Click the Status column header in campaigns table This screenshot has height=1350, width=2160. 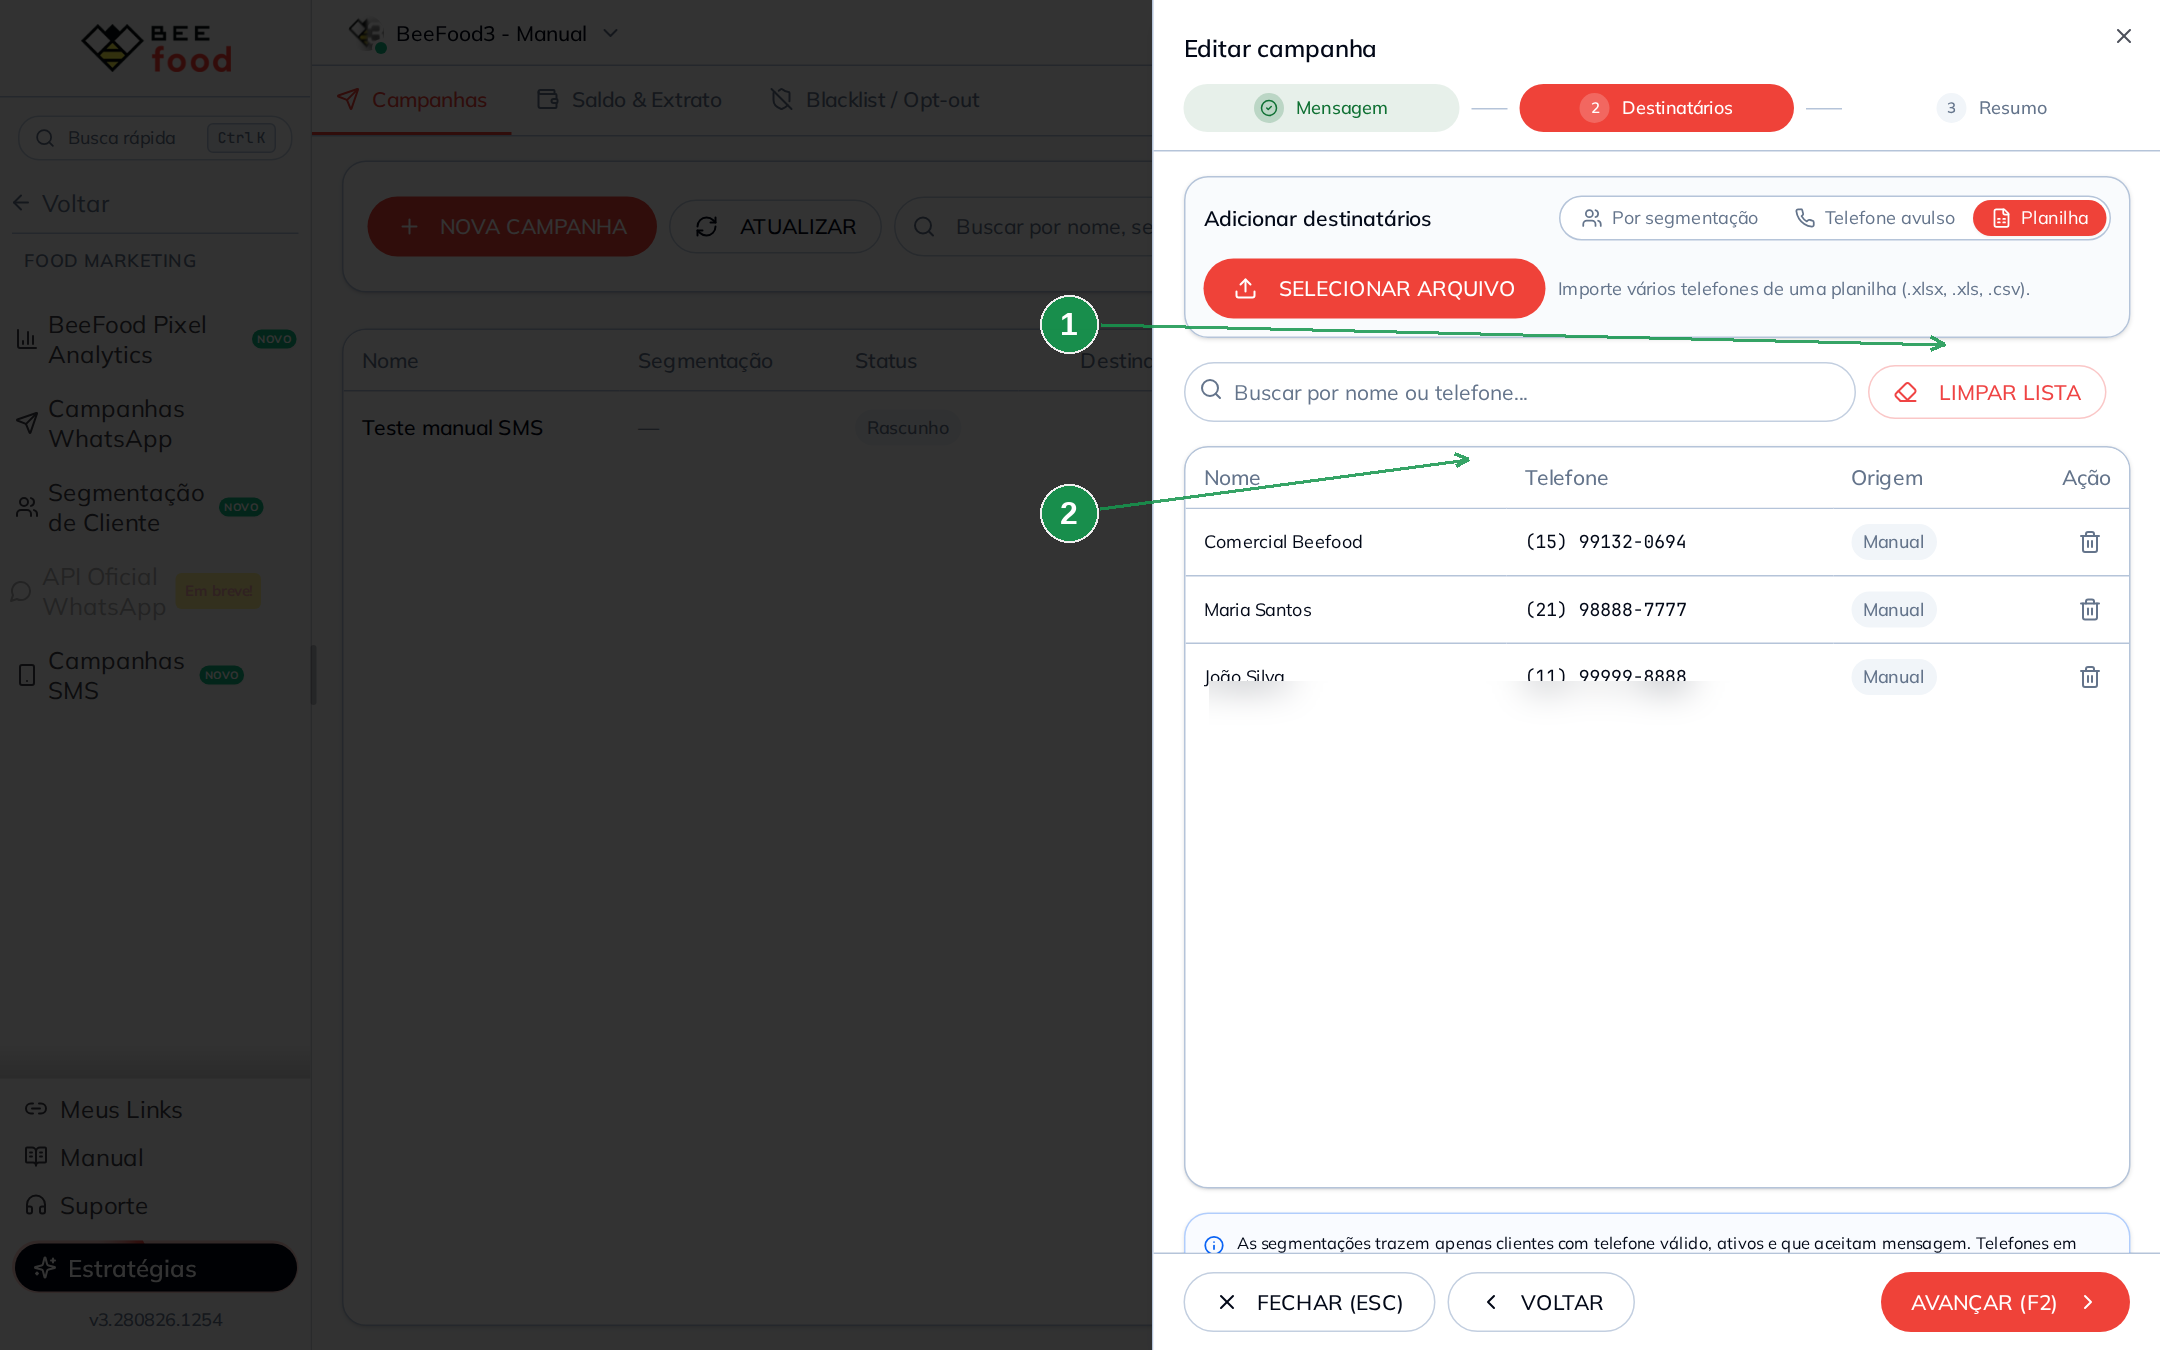point(885,361)
